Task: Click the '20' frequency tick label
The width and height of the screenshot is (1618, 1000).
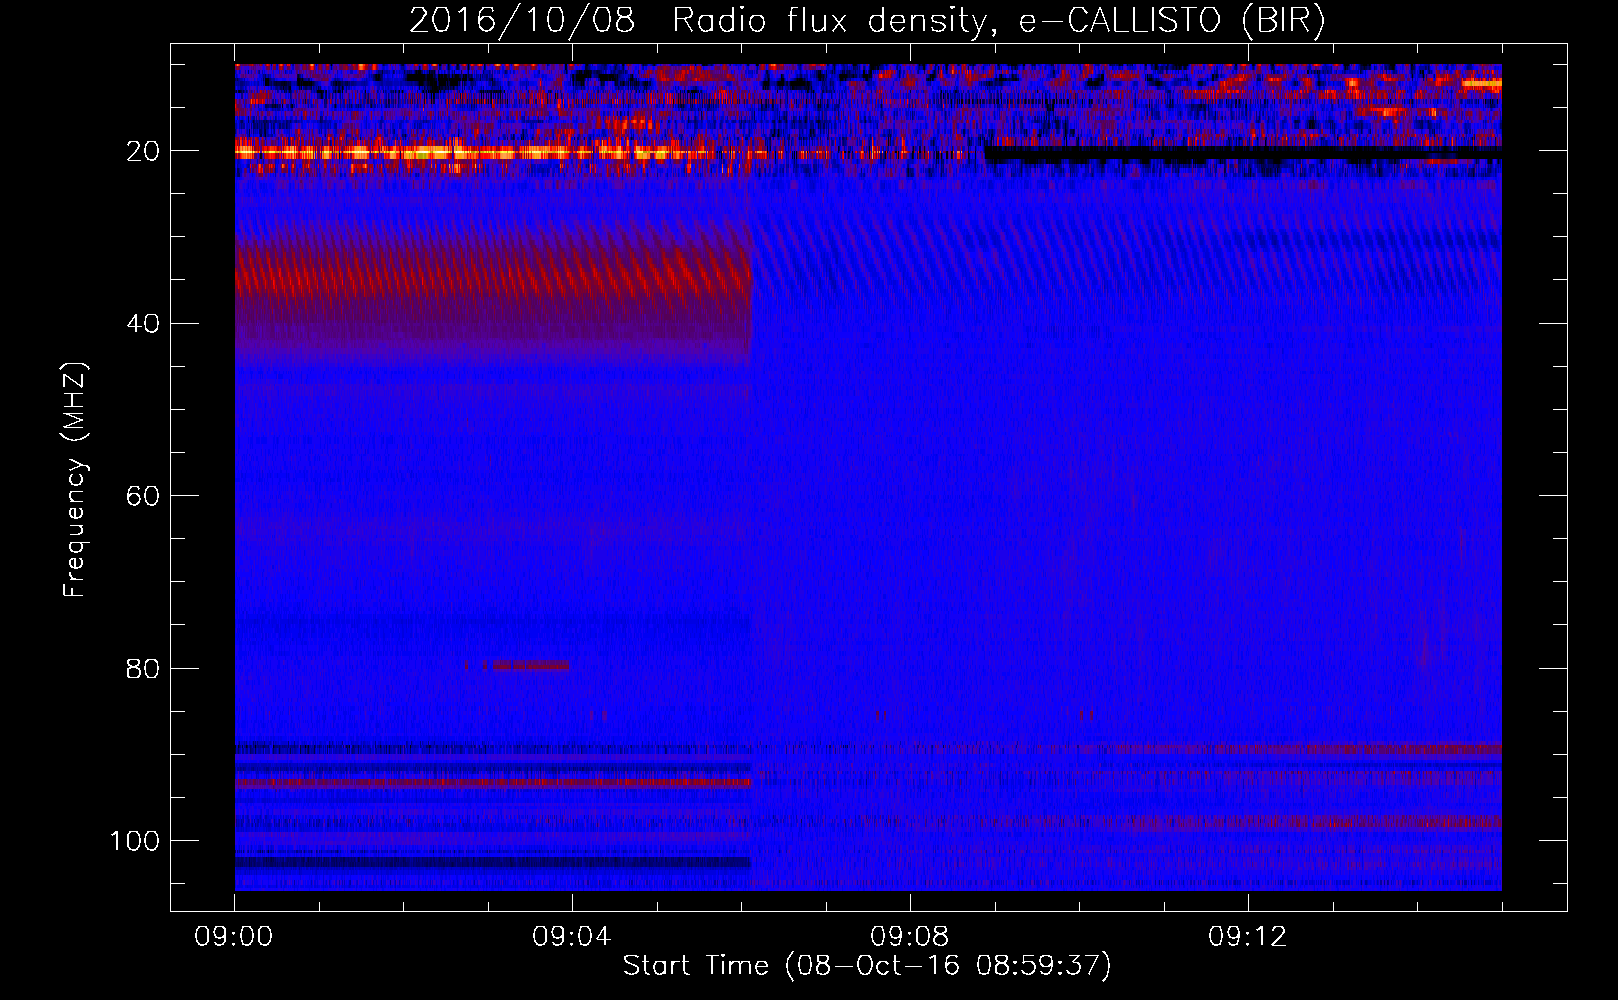Action: 143,151
